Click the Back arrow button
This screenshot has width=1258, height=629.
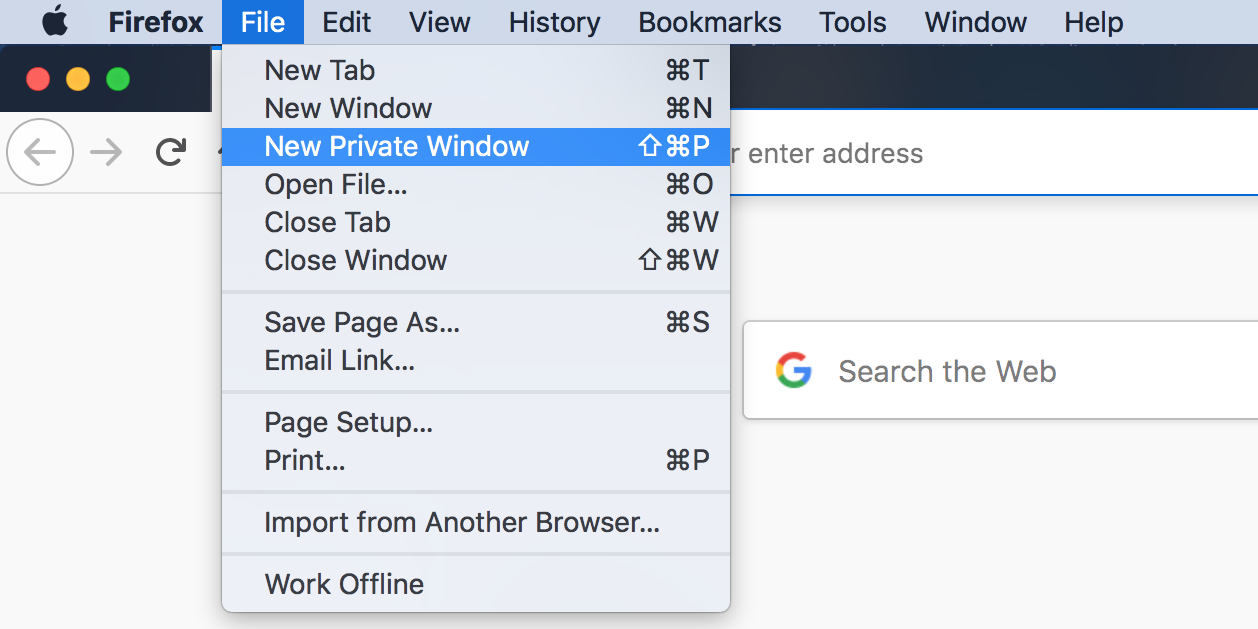(x=39, y=152)
